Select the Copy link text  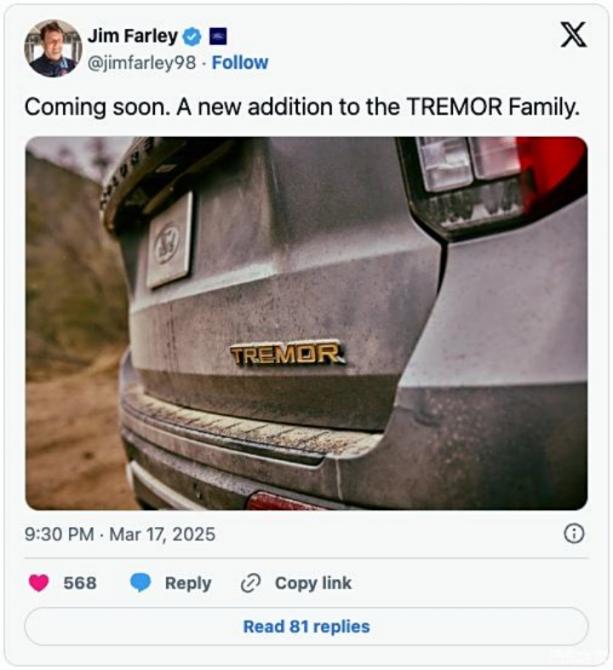[313, 583]
